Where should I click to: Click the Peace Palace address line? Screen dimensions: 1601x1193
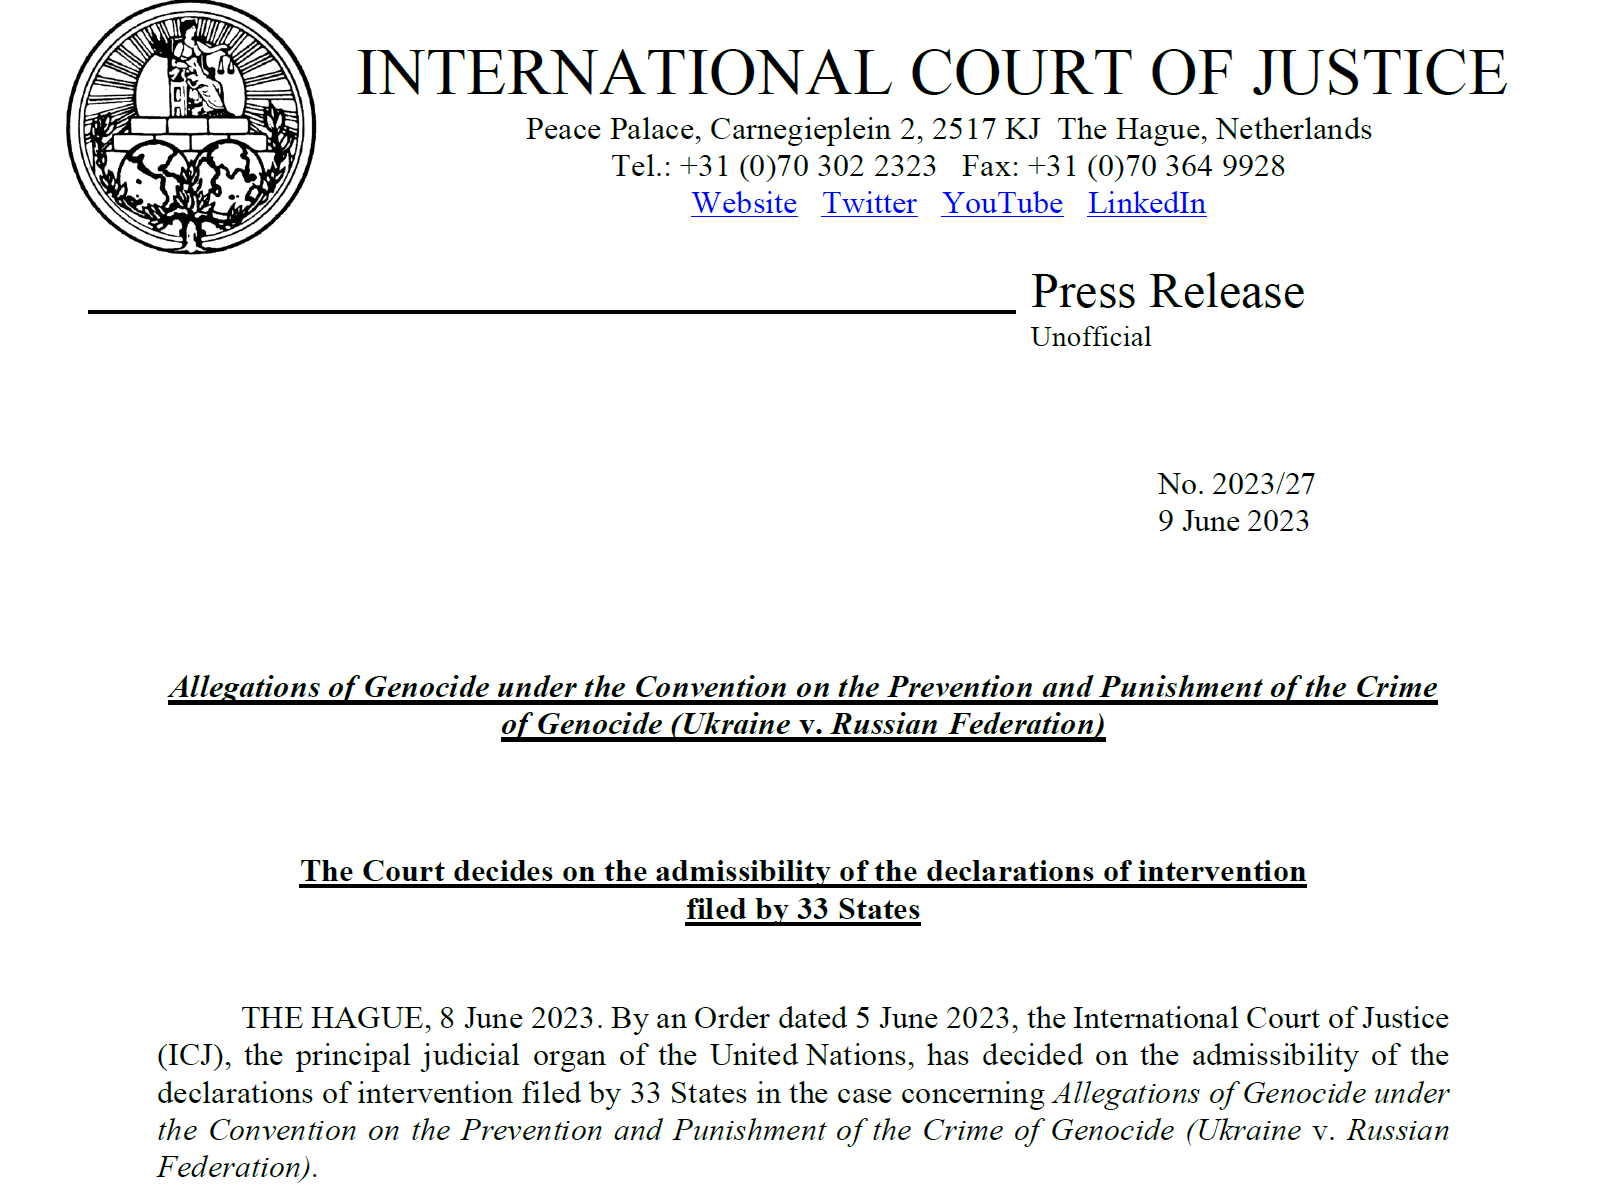(948, 129)
